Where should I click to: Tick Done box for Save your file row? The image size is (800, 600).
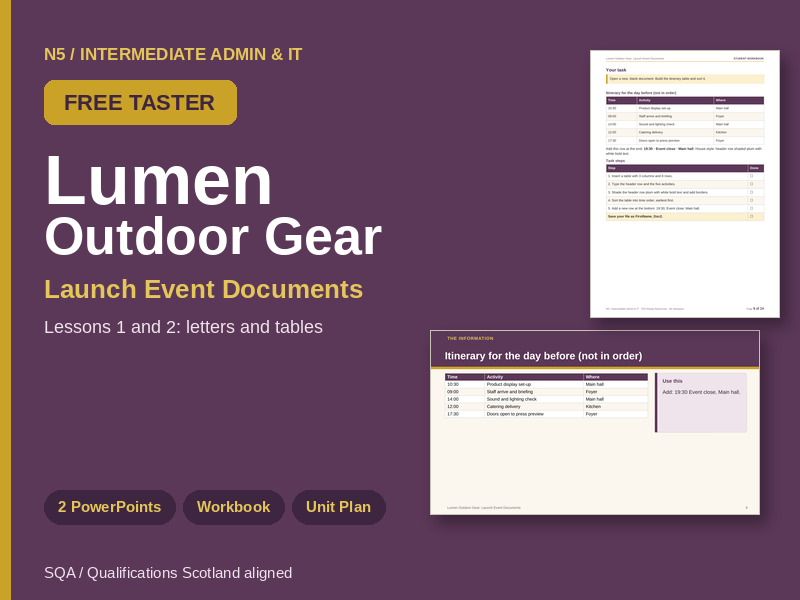752,216
